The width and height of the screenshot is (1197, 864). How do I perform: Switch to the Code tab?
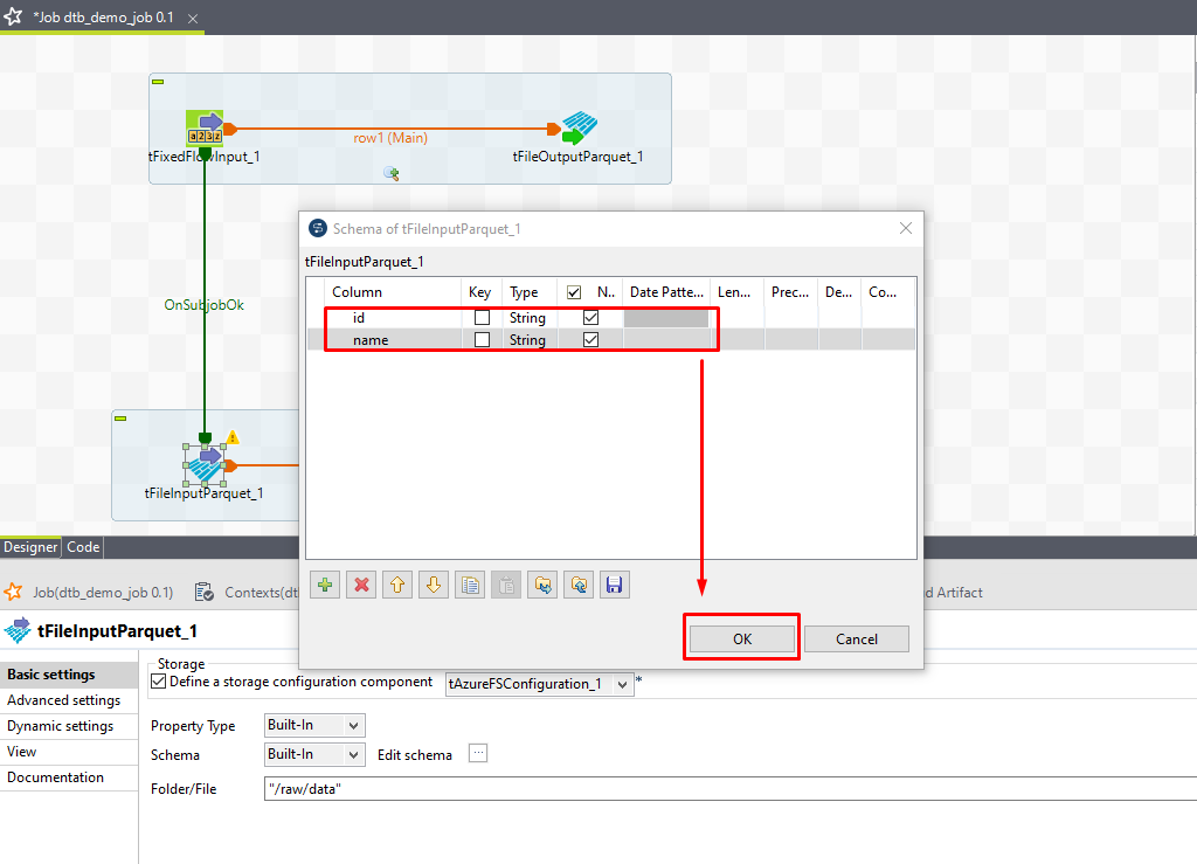(x=83, y=547)
